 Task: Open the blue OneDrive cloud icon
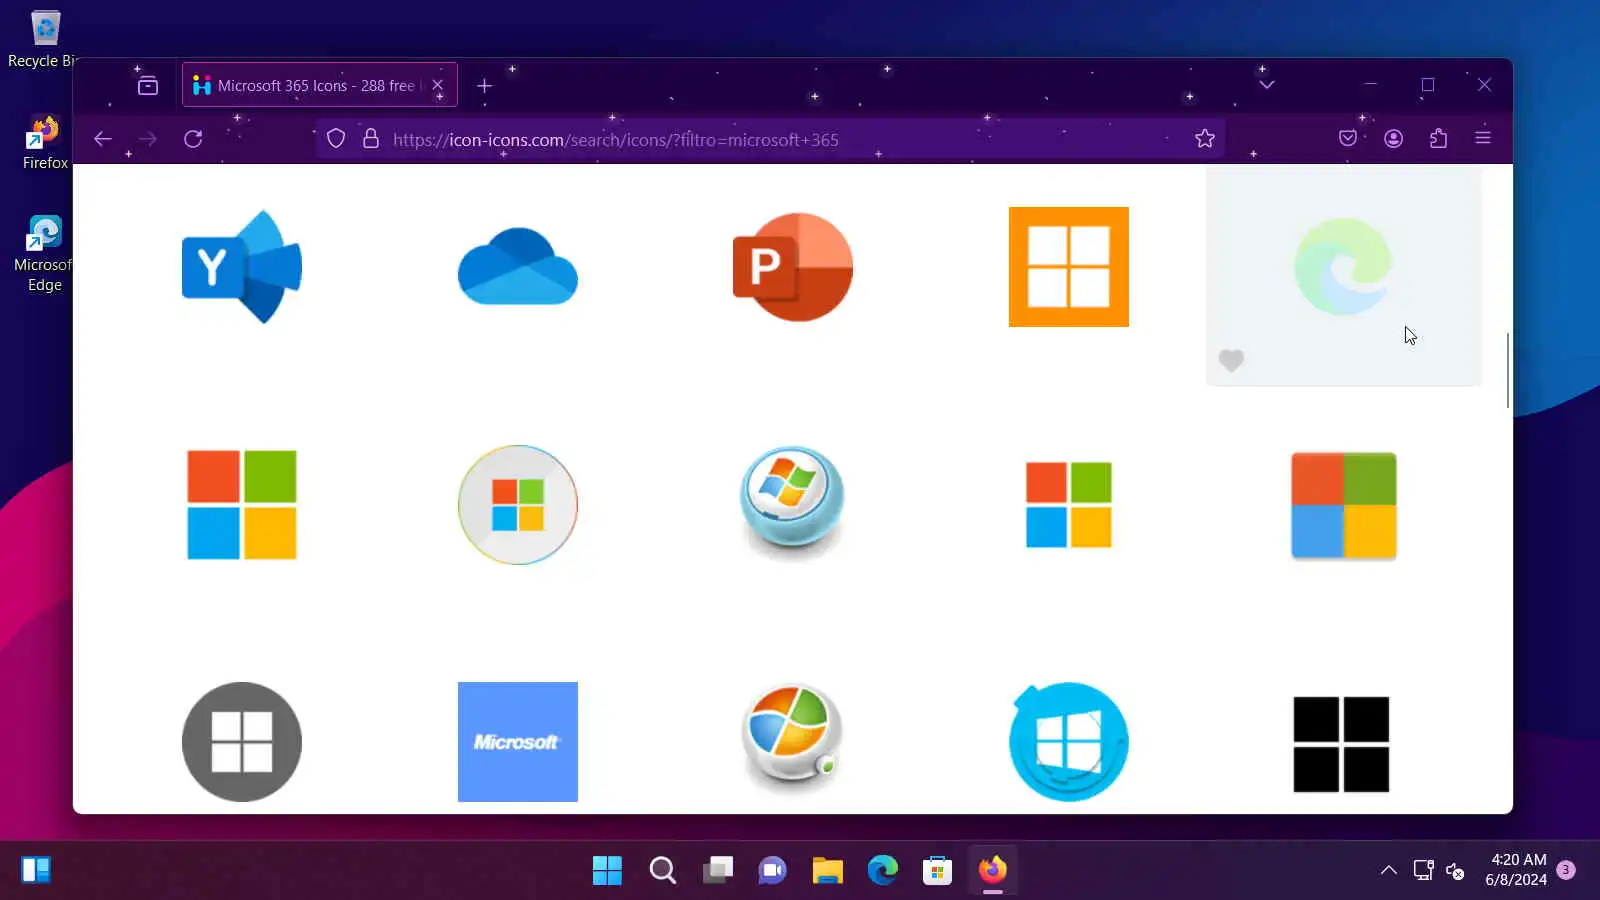(x=518, y=267)
